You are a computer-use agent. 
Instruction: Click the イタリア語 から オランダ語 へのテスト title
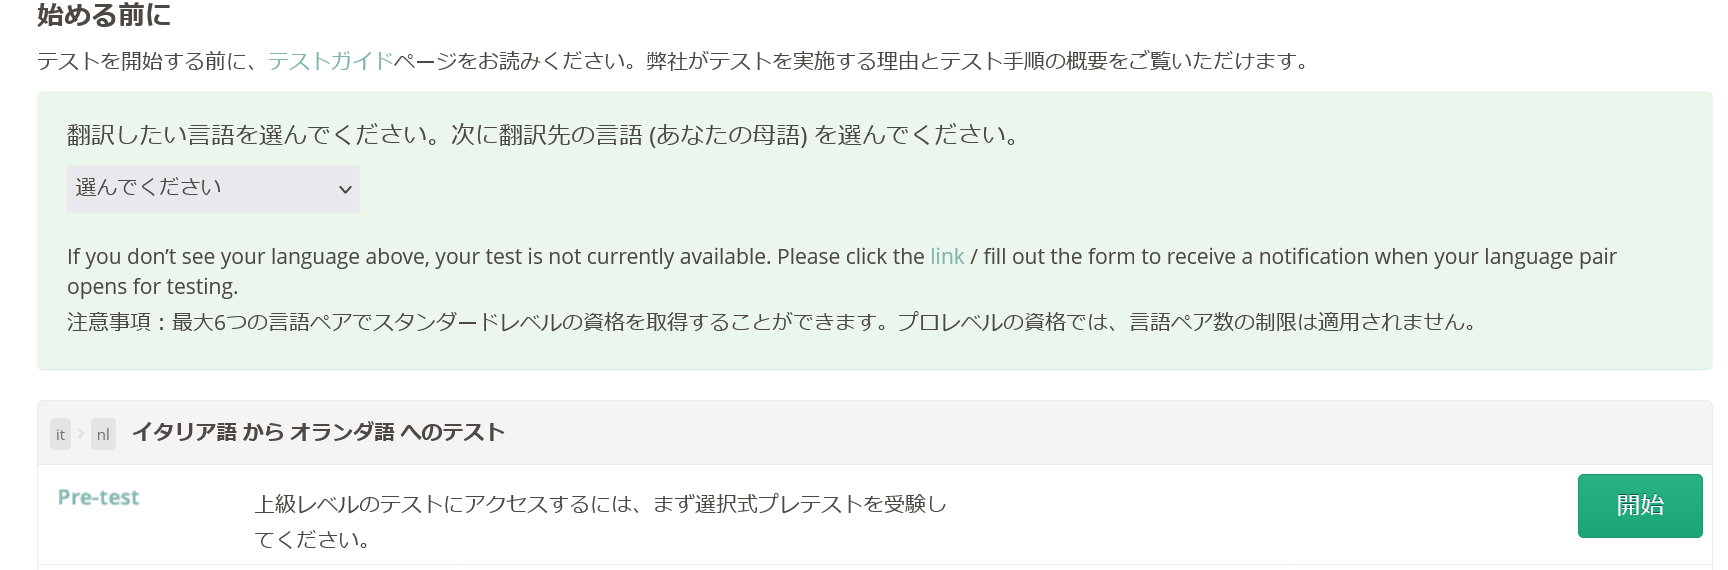(318, 432)
